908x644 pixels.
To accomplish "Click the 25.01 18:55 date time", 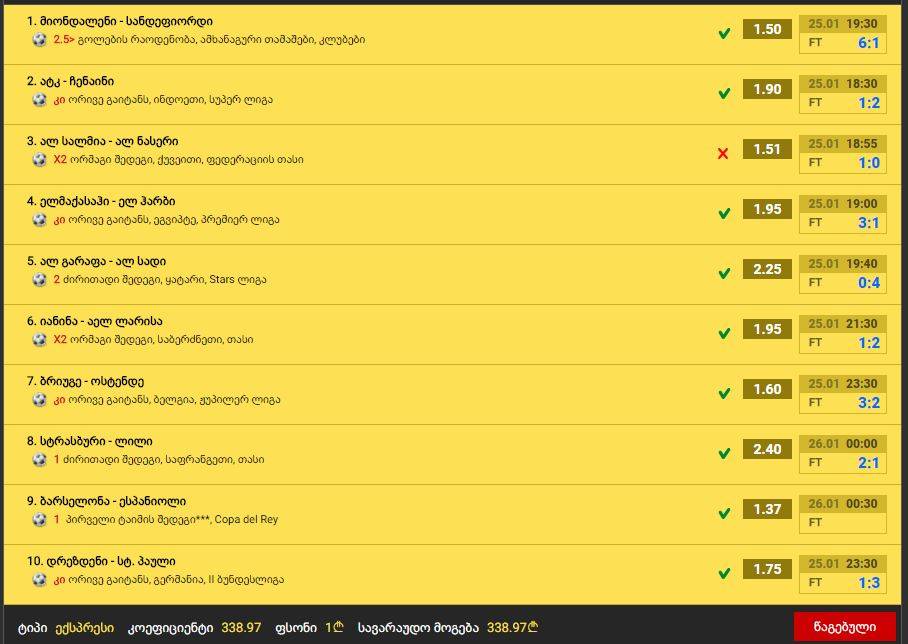I will pyautogui.click(x=843, y=144).
